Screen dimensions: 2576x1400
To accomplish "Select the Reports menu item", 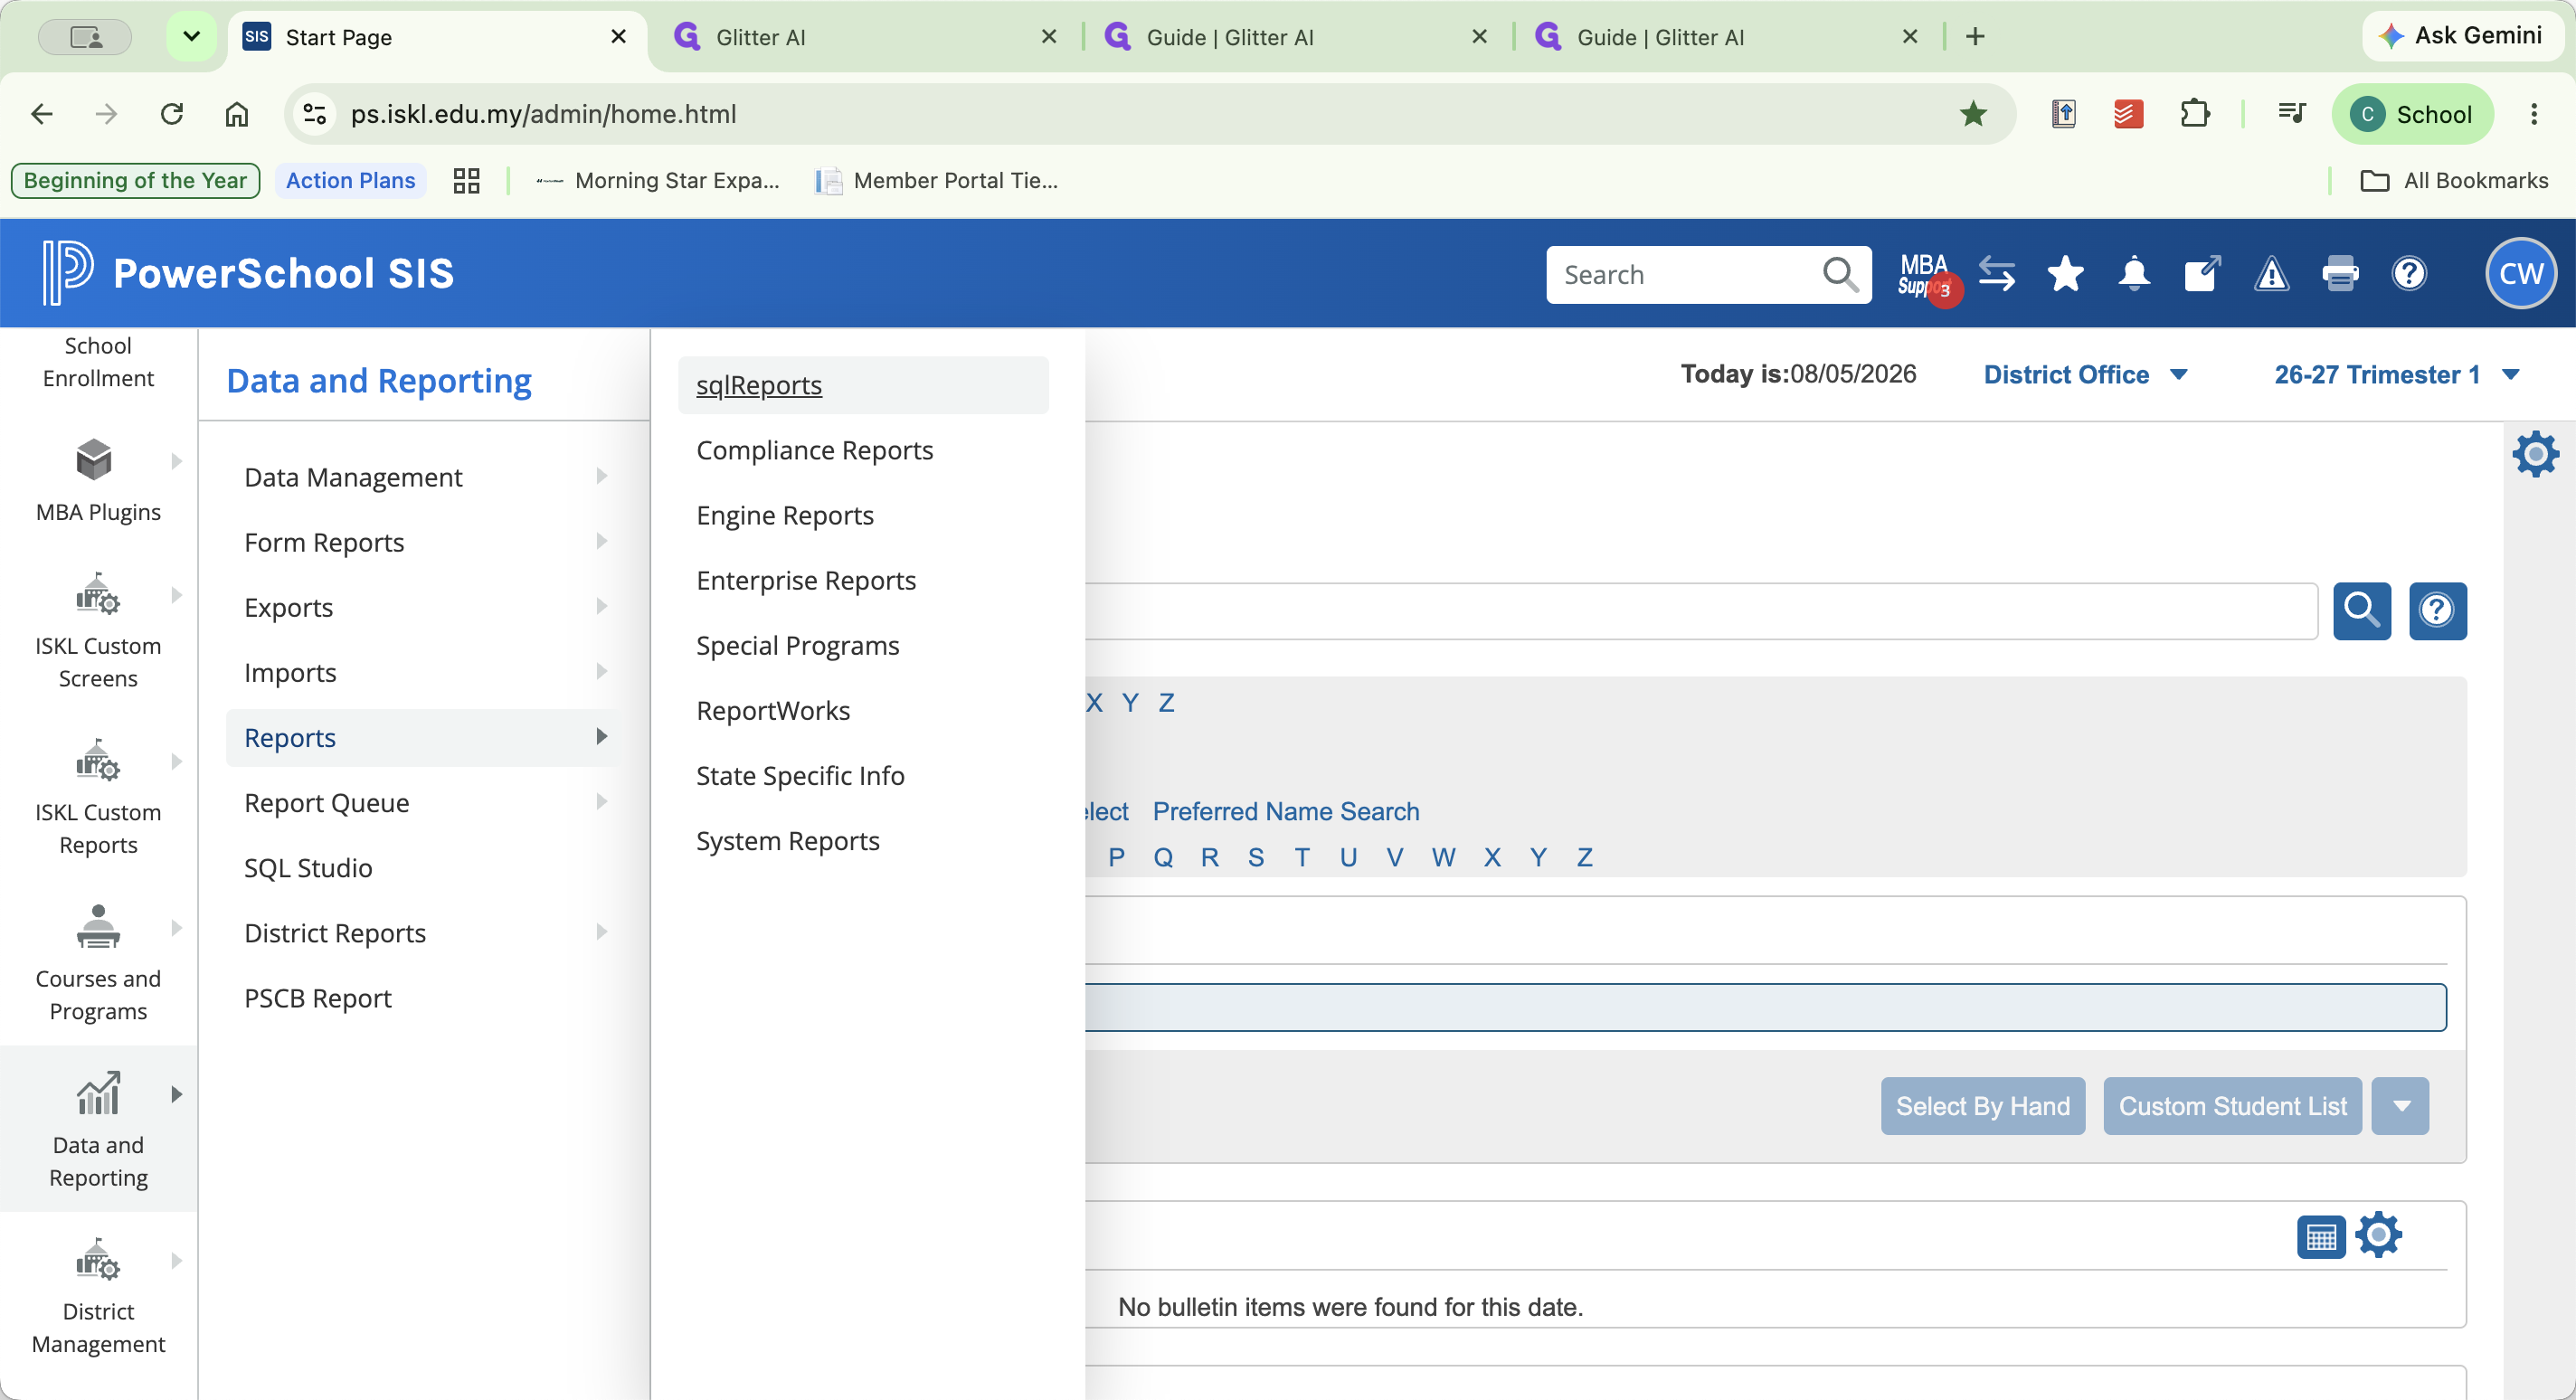I will pos(424,738).
